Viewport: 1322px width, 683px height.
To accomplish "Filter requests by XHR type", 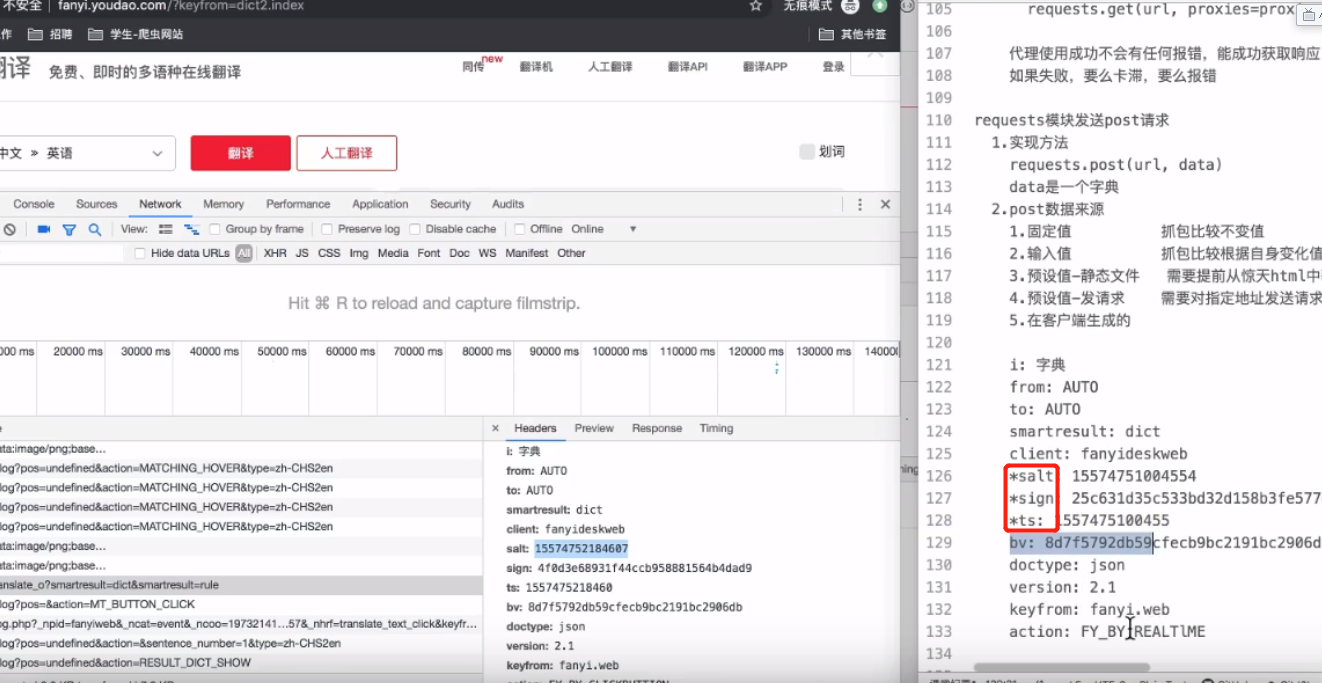I will point(275,253).
